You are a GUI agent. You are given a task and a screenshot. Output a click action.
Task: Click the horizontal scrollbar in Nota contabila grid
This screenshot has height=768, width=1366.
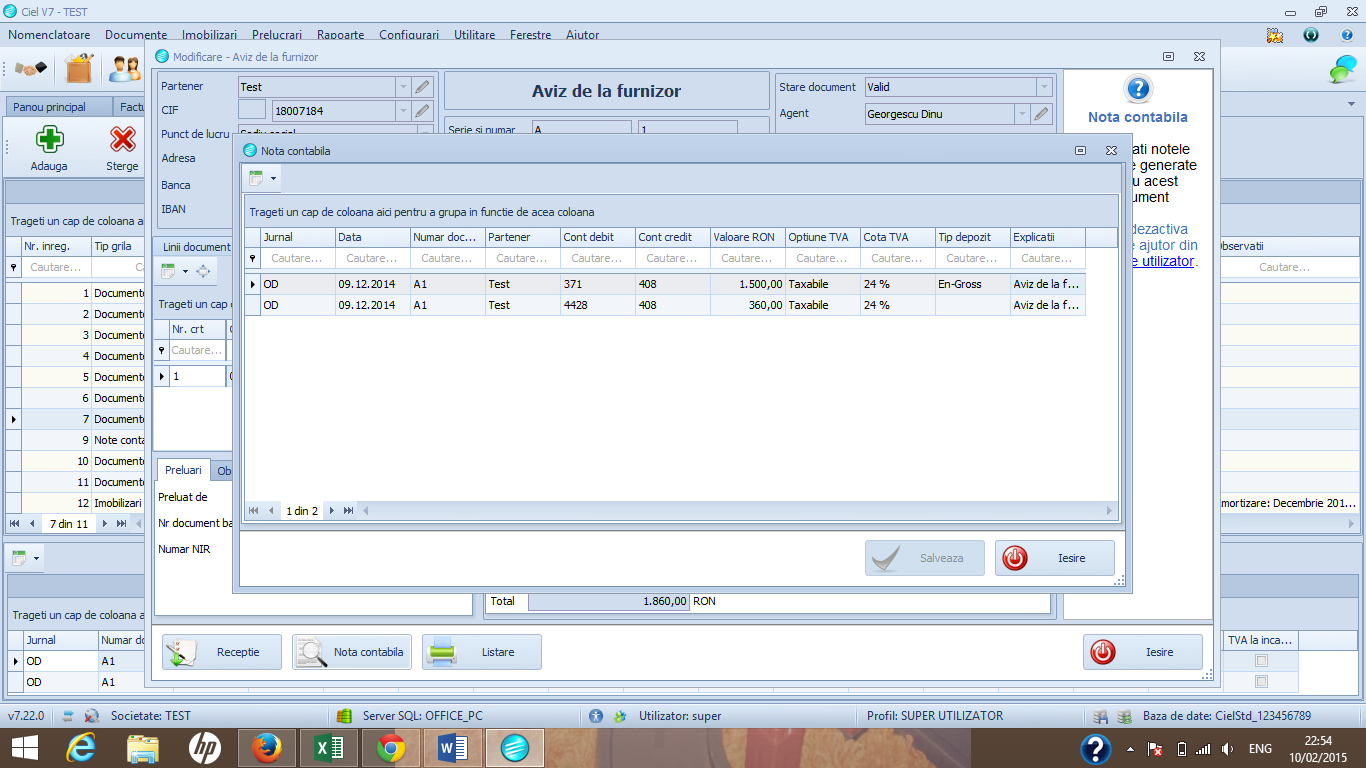click(x=737, y=511)
